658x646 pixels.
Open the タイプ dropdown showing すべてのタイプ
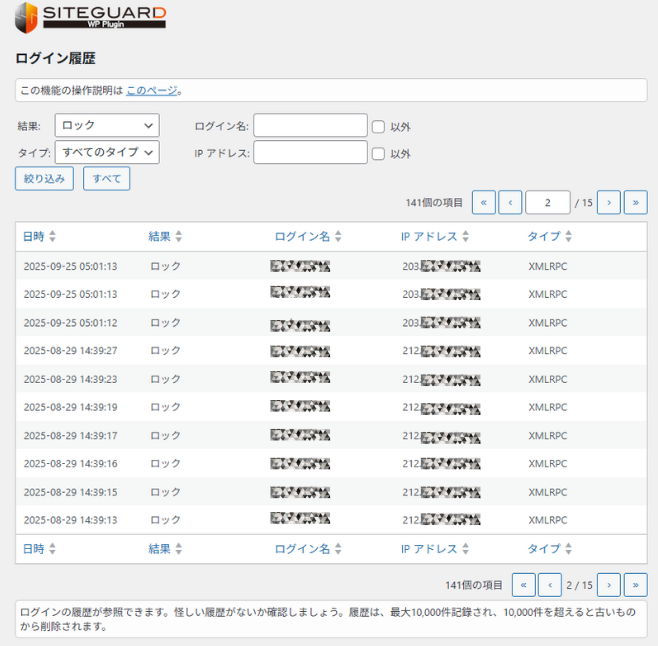(106, 152)
